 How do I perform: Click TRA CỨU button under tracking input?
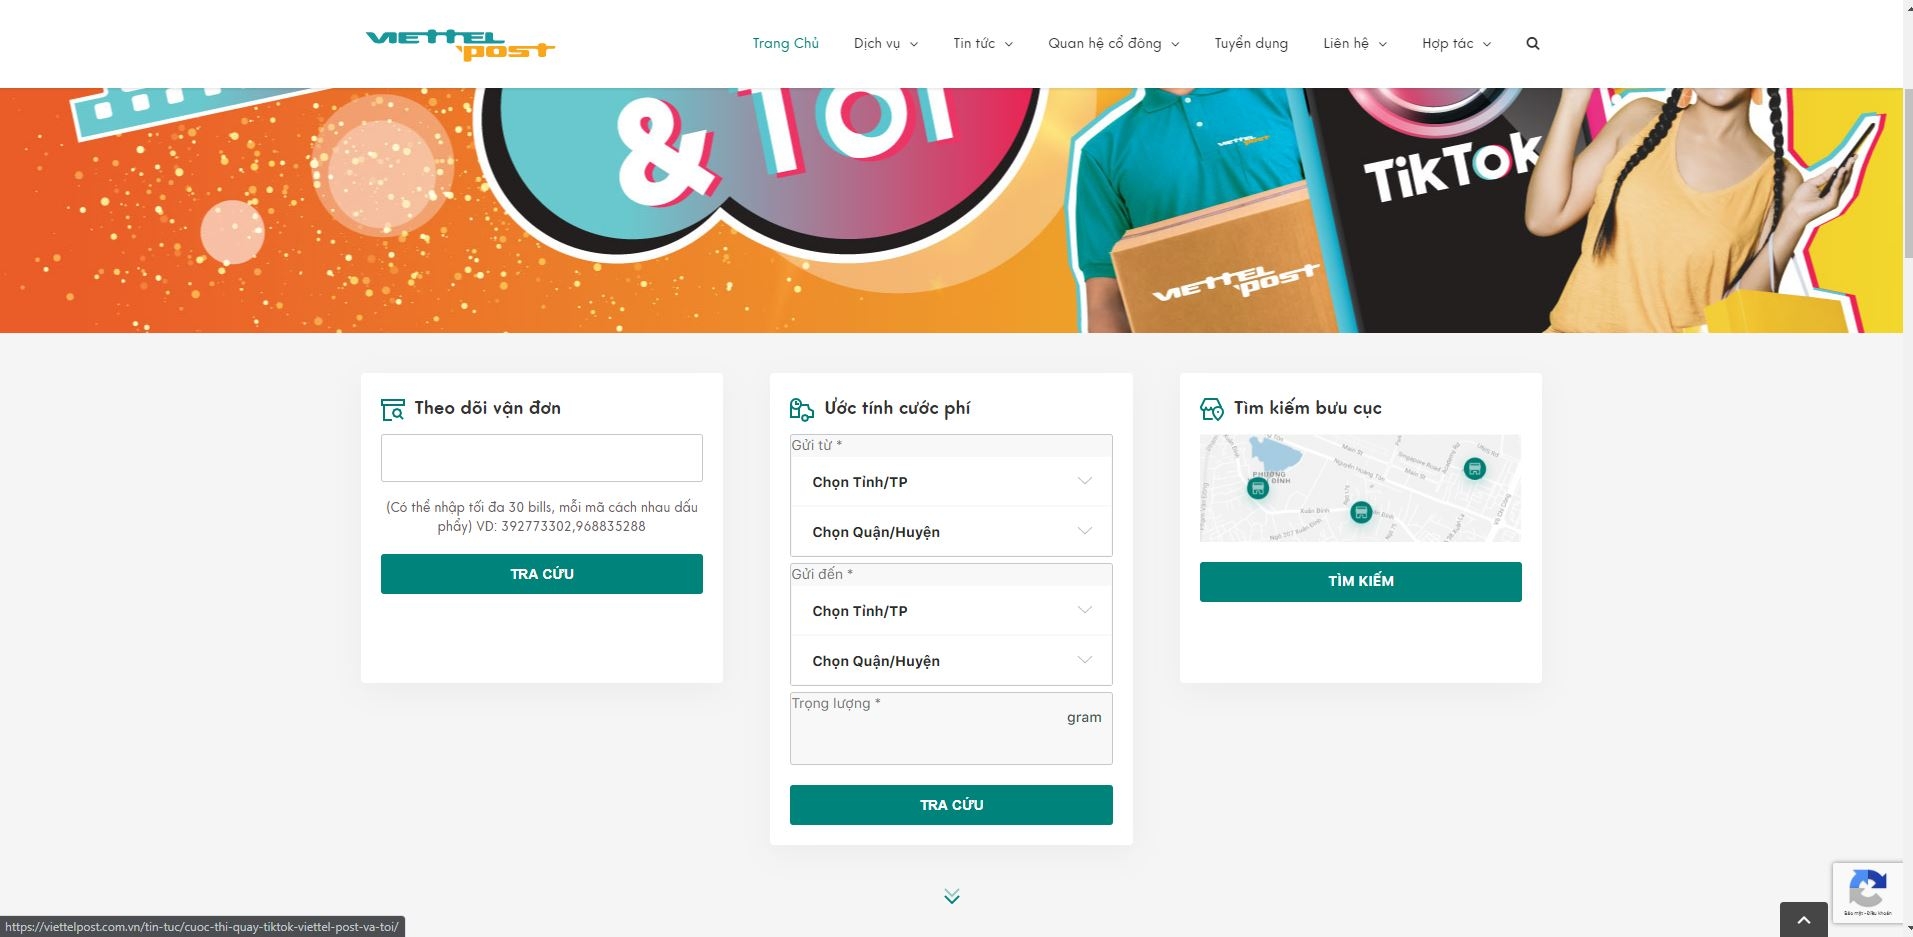[x=542, y=574]
